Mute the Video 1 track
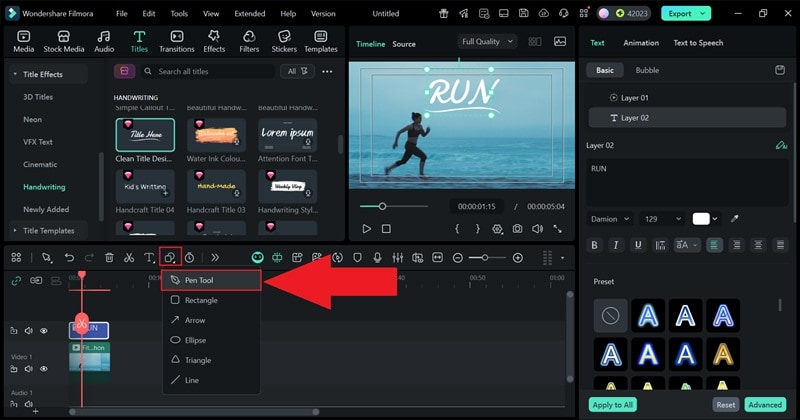The height and width of the screenshot is (420, 800). 29,368
